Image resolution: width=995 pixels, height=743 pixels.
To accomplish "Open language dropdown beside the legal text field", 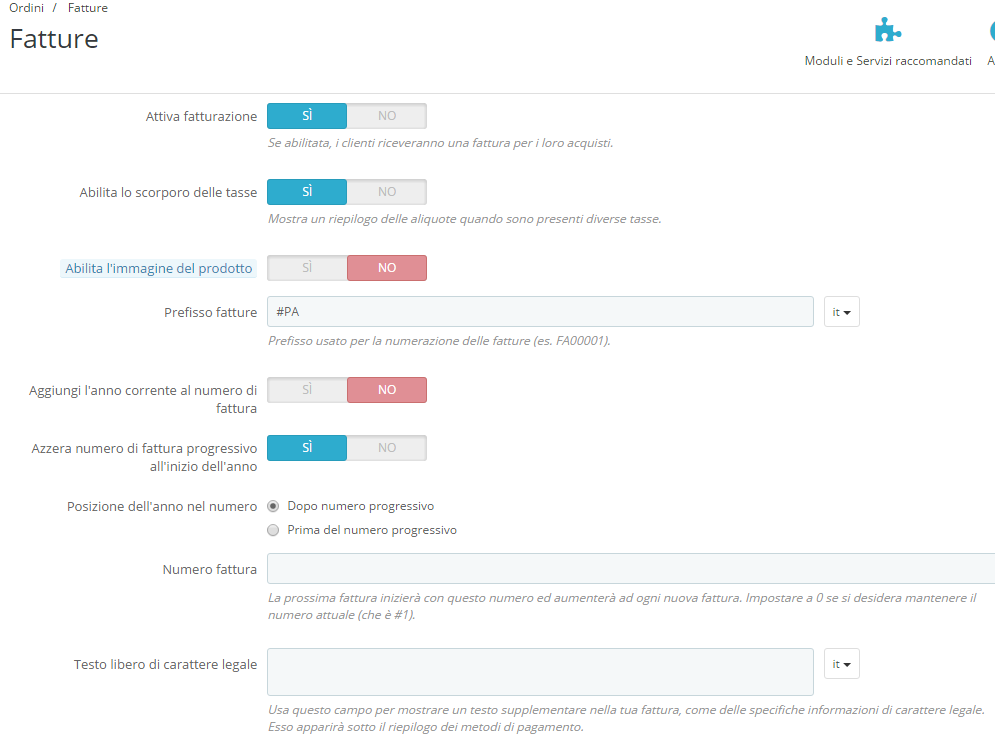I will click(841, 663).
